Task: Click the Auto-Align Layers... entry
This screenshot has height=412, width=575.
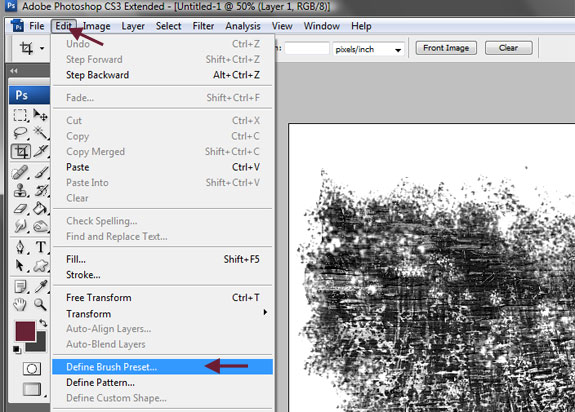Action: point(163,328)
